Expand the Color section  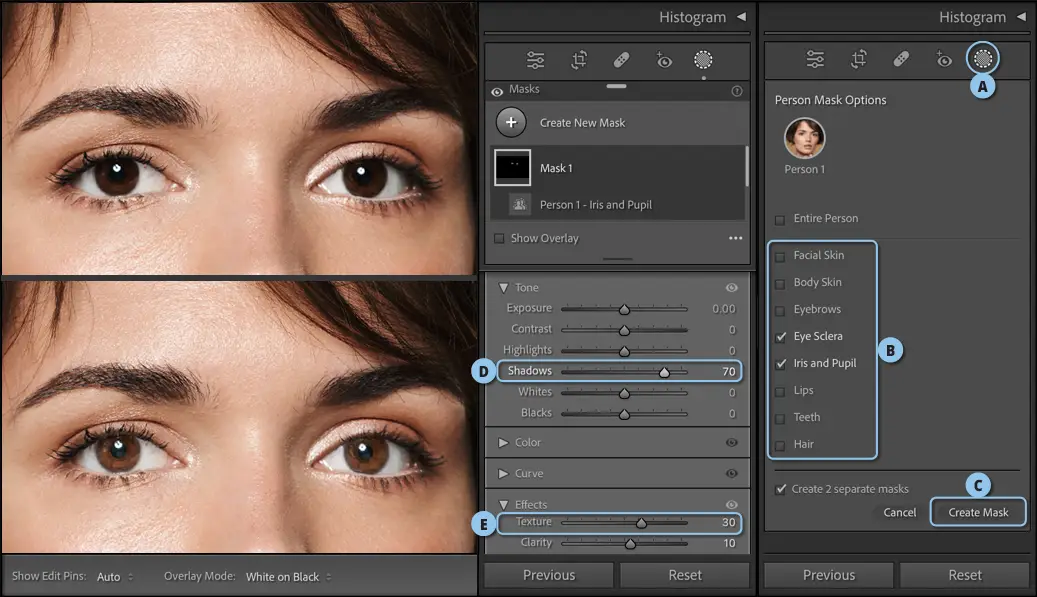click(503, 442)
